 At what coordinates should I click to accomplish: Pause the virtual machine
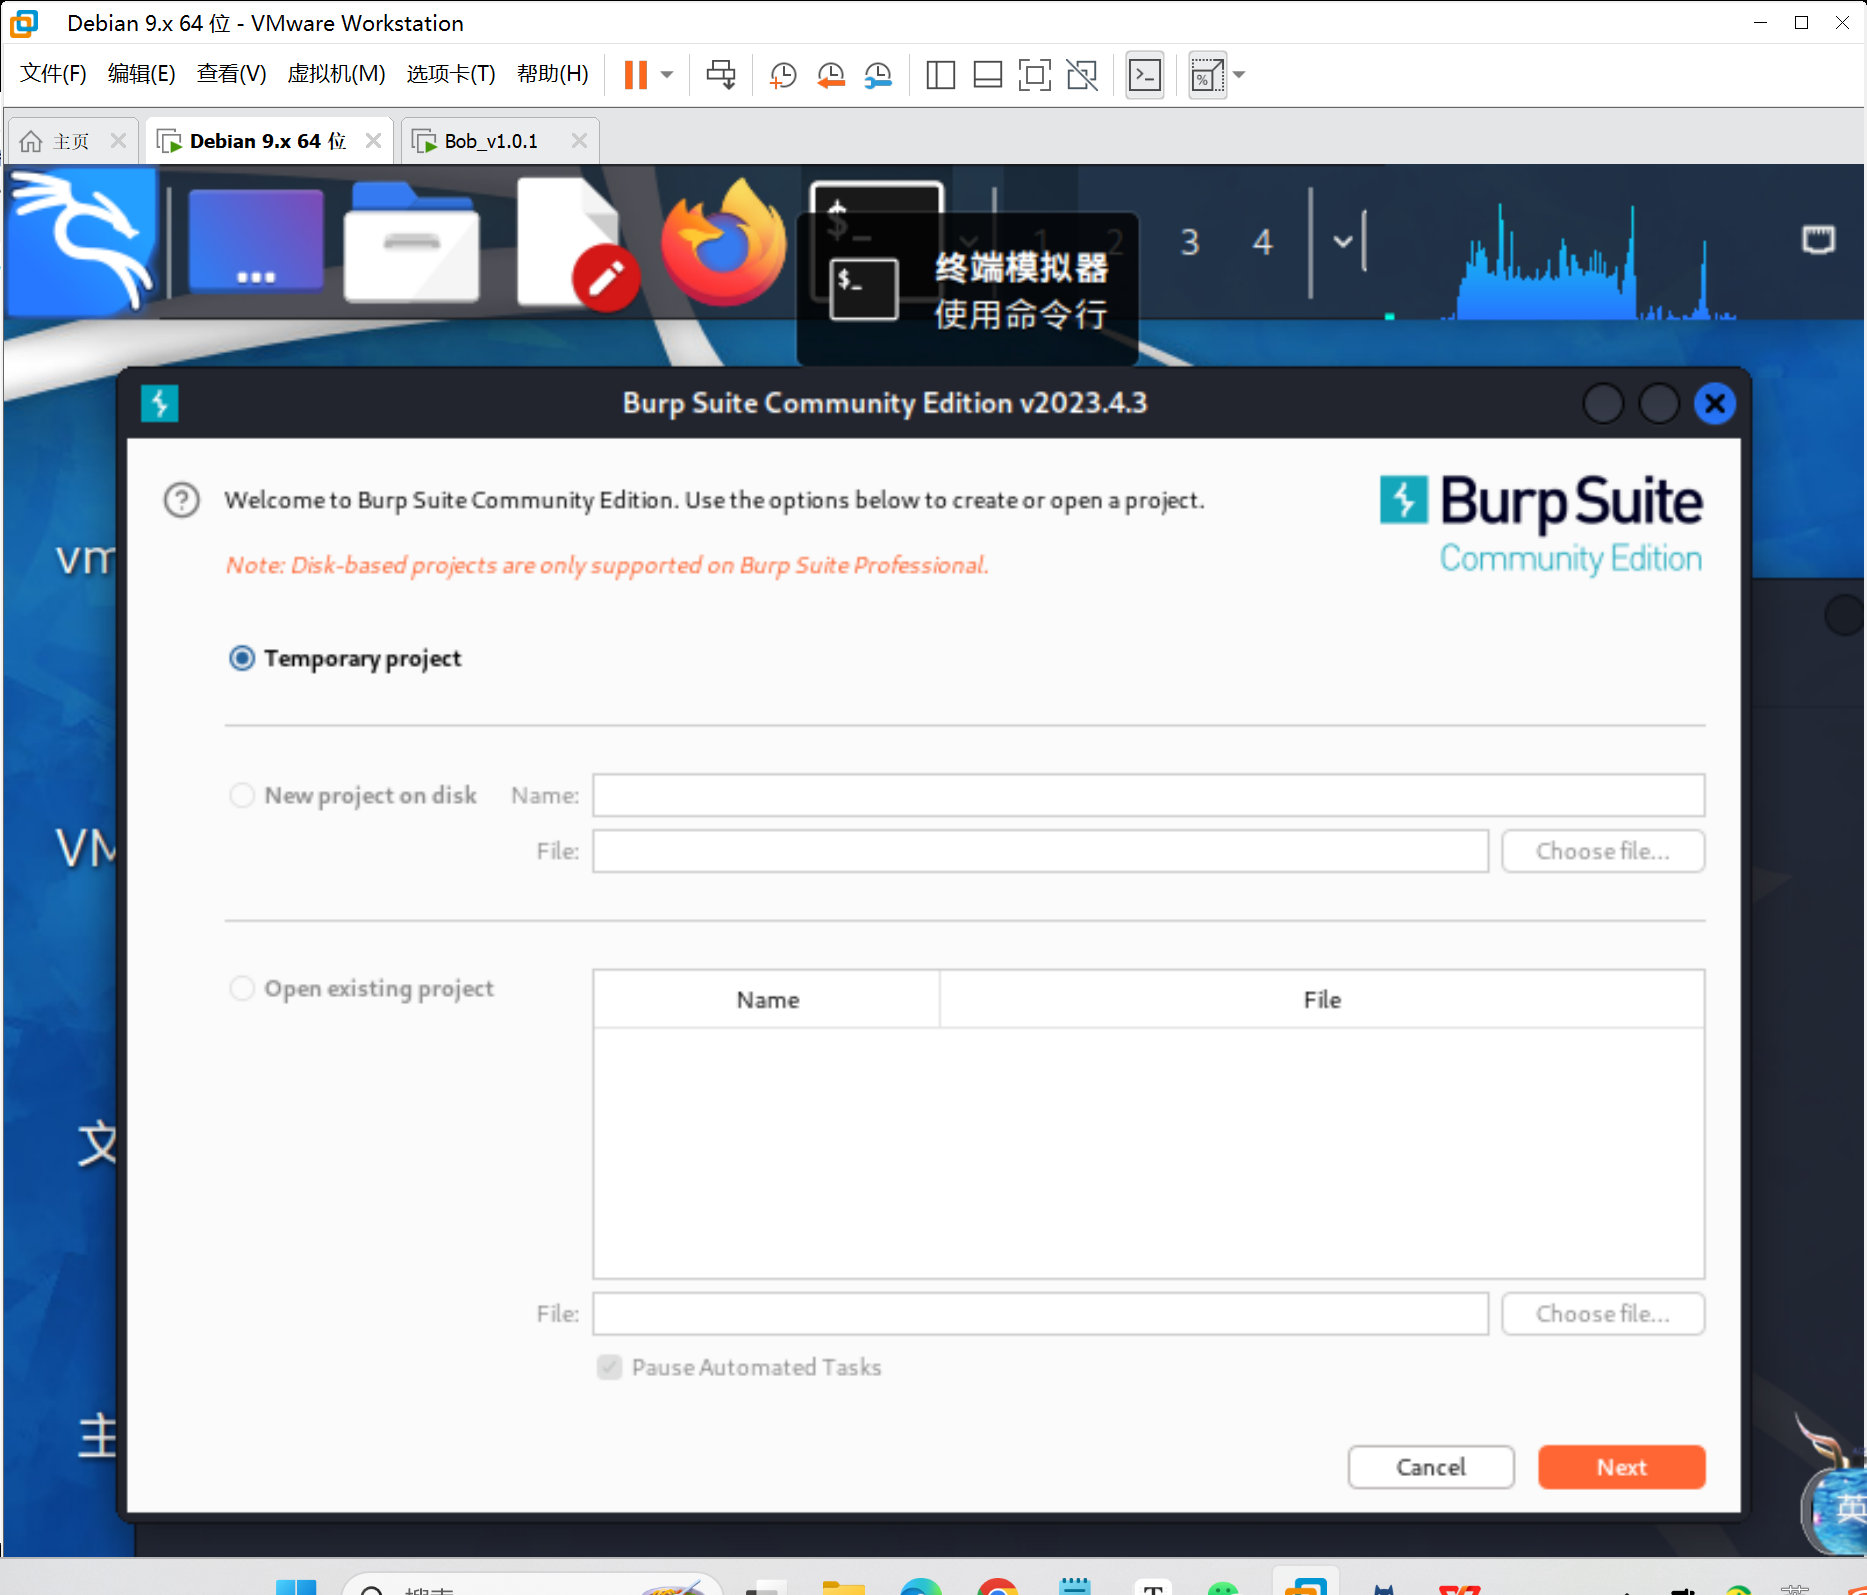pos(636,75)
